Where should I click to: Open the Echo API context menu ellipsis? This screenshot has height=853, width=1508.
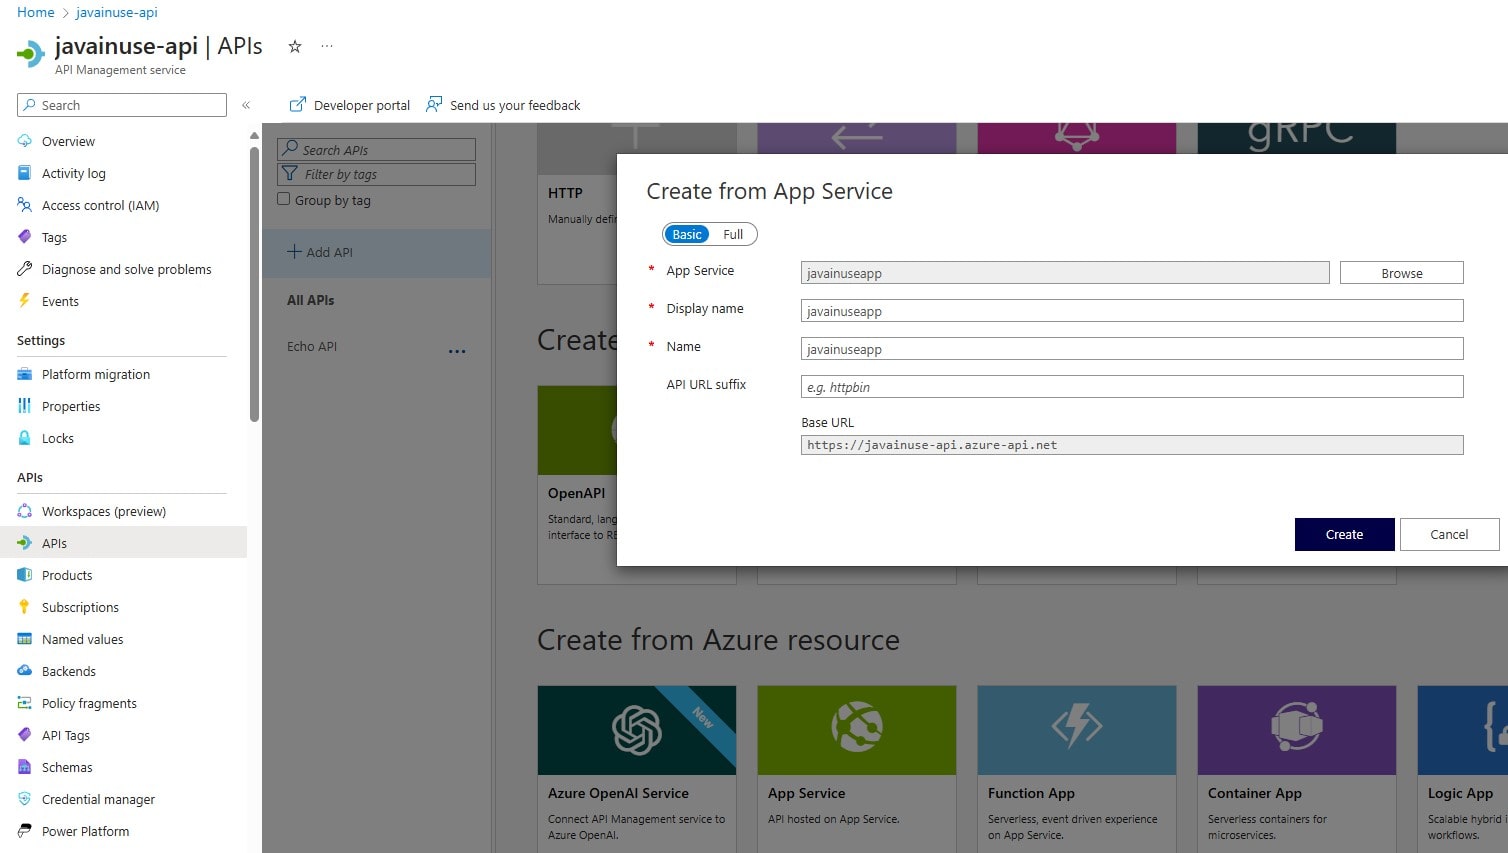[457, 351]
